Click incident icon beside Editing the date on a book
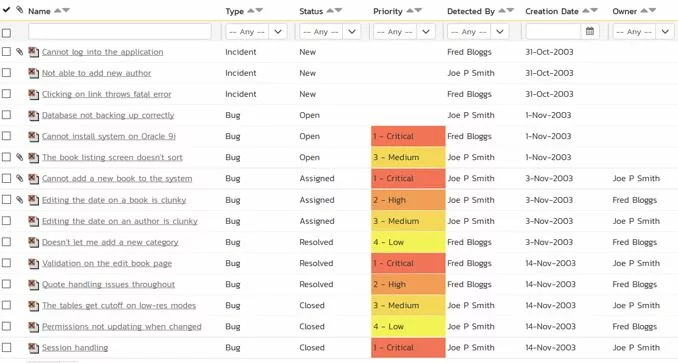678x363 pixels. click(x=34, y=200)
